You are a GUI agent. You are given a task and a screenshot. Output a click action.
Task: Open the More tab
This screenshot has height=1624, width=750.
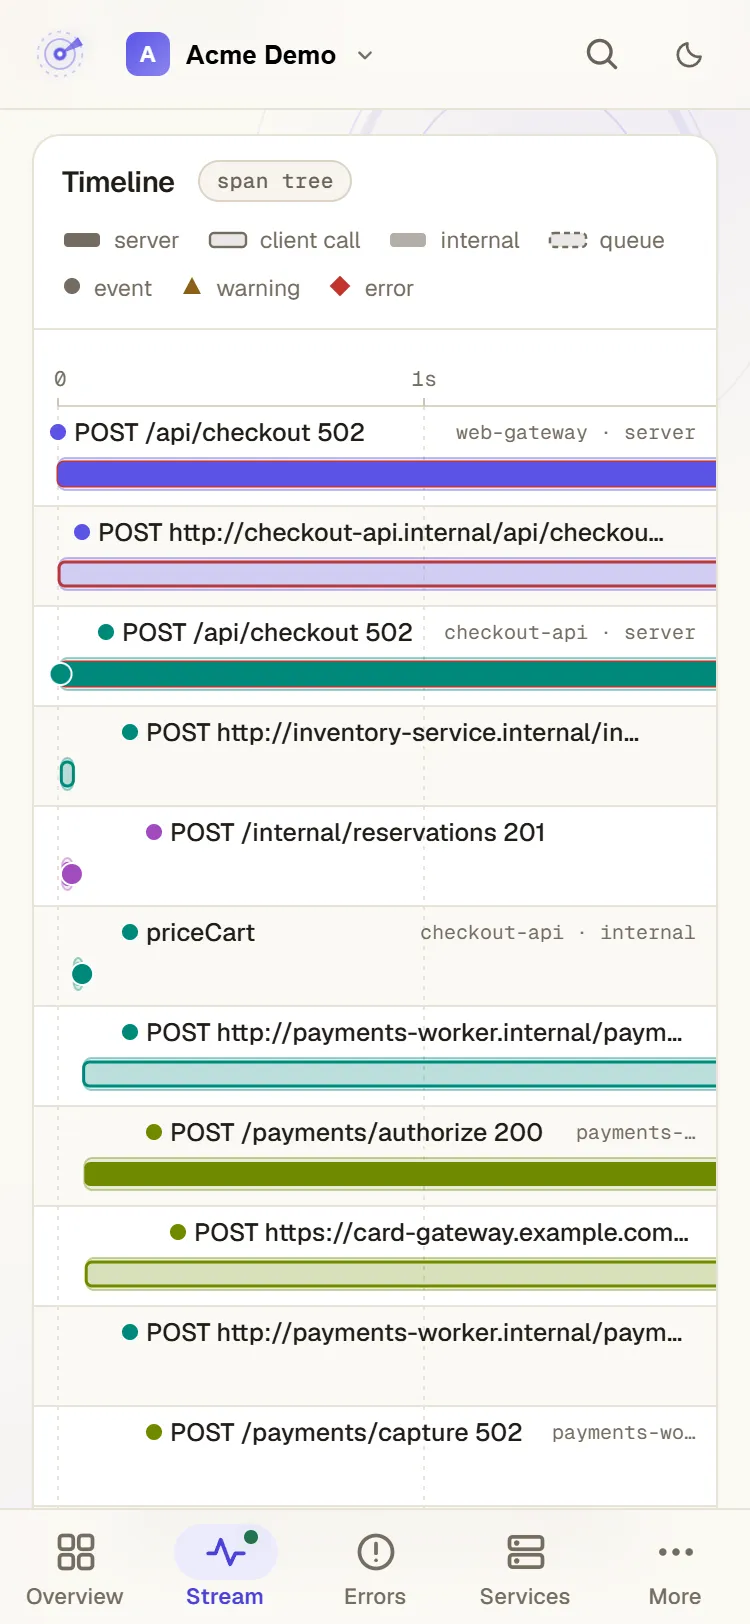coord(675,1568)
